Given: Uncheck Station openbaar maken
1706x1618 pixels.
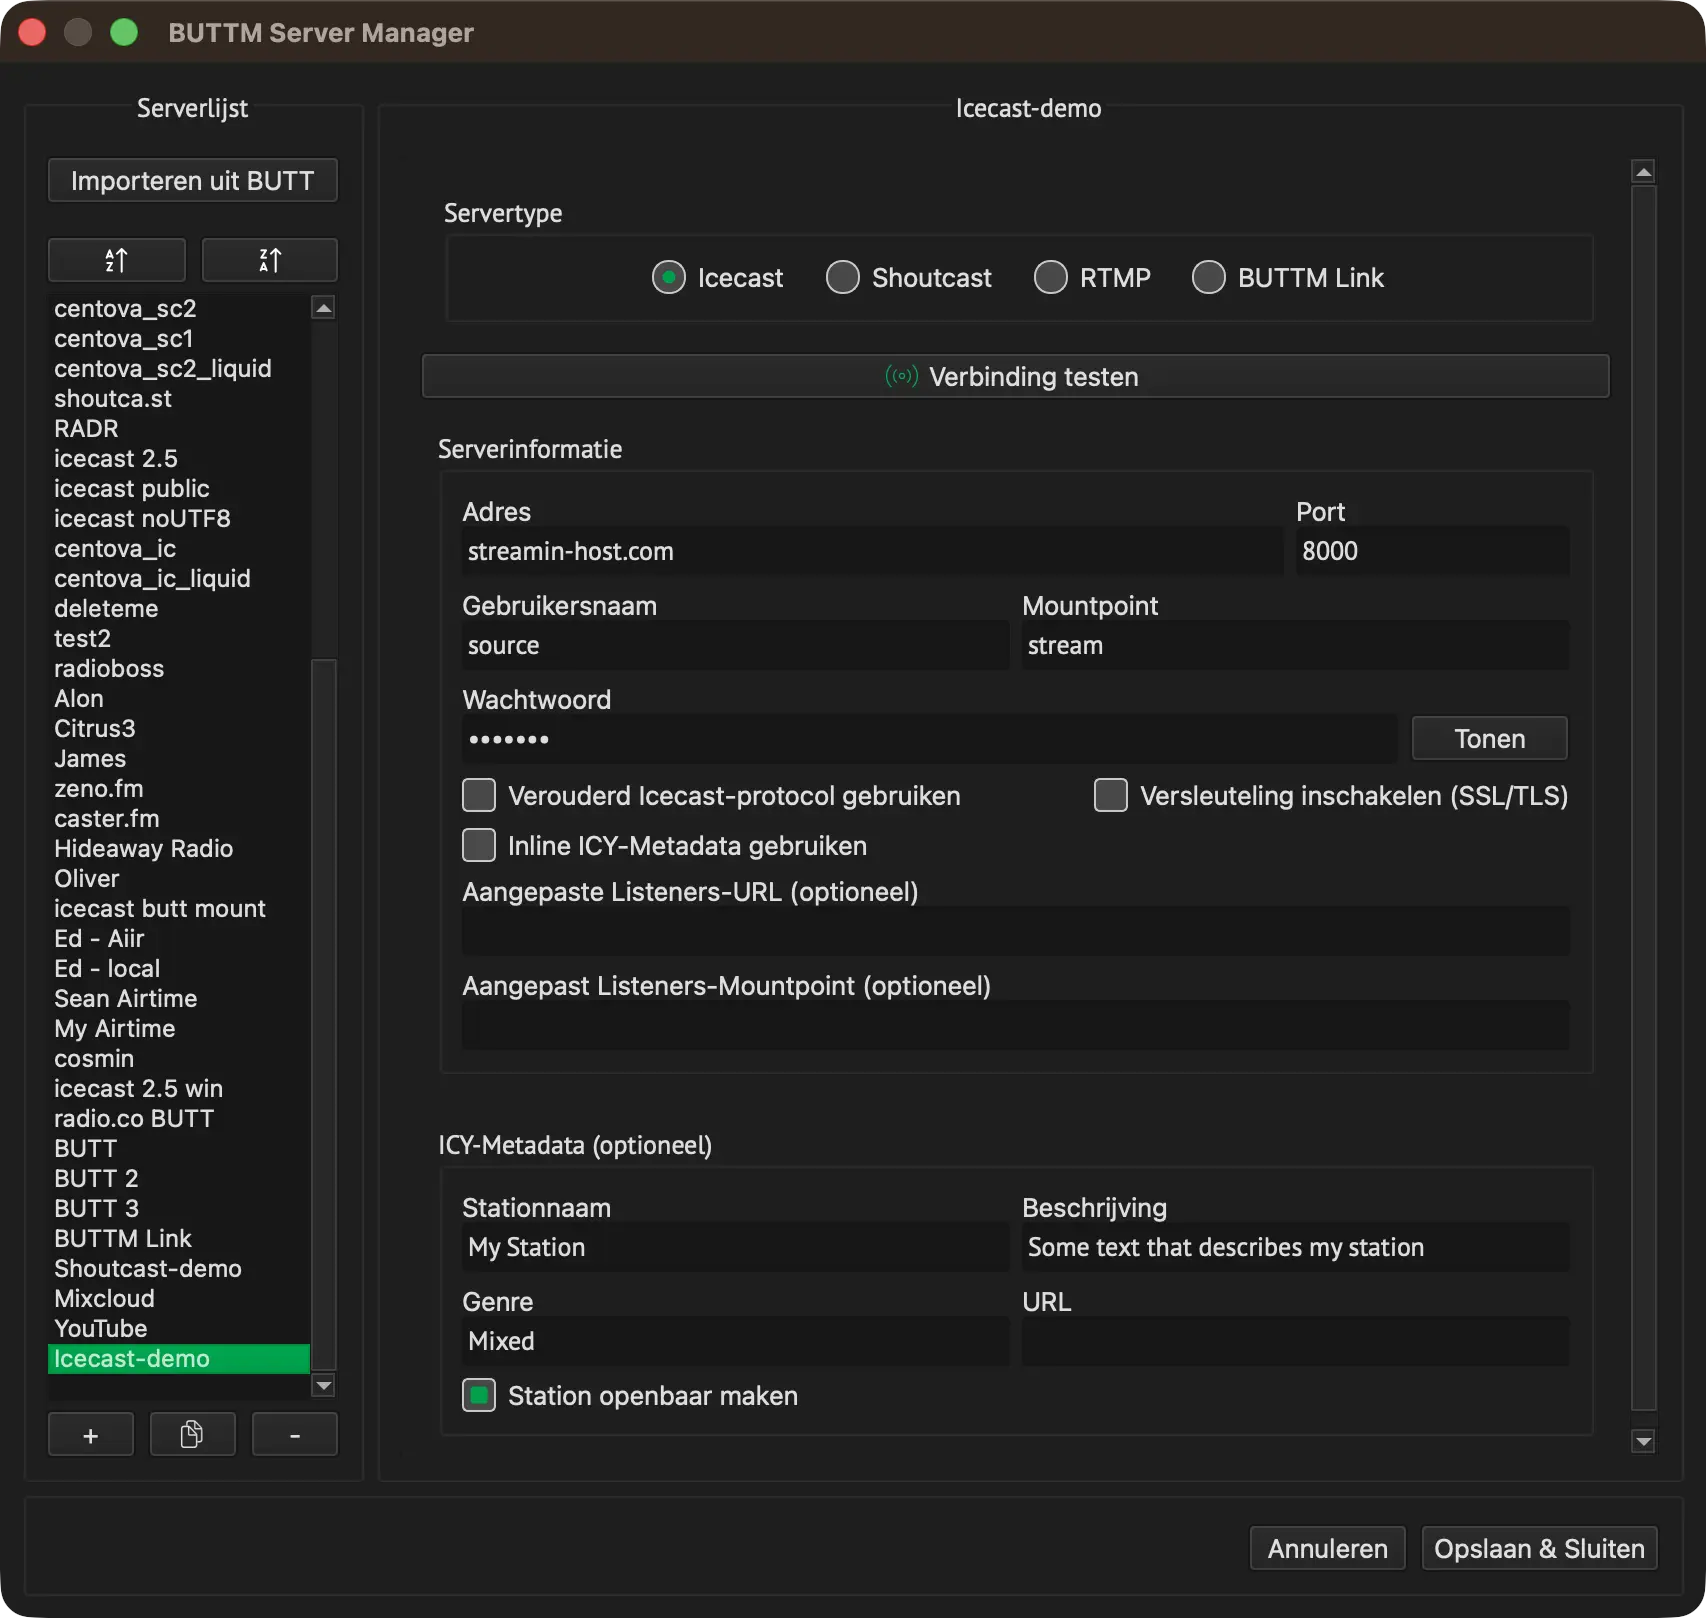Looking at the screenshot, I should click(479, 1396).
